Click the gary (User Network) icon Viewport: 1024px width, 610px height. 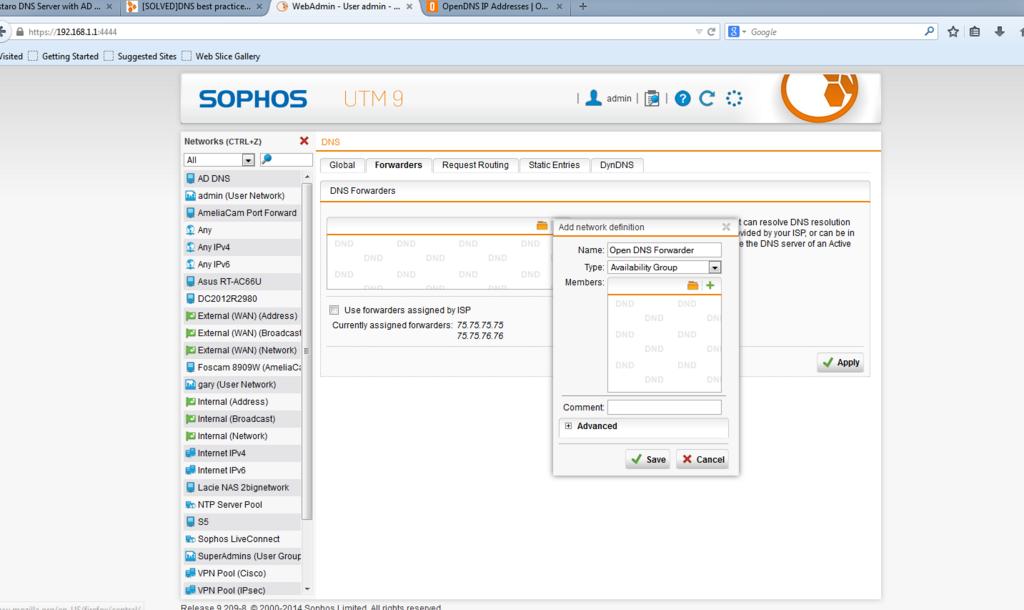coord(190,384)
